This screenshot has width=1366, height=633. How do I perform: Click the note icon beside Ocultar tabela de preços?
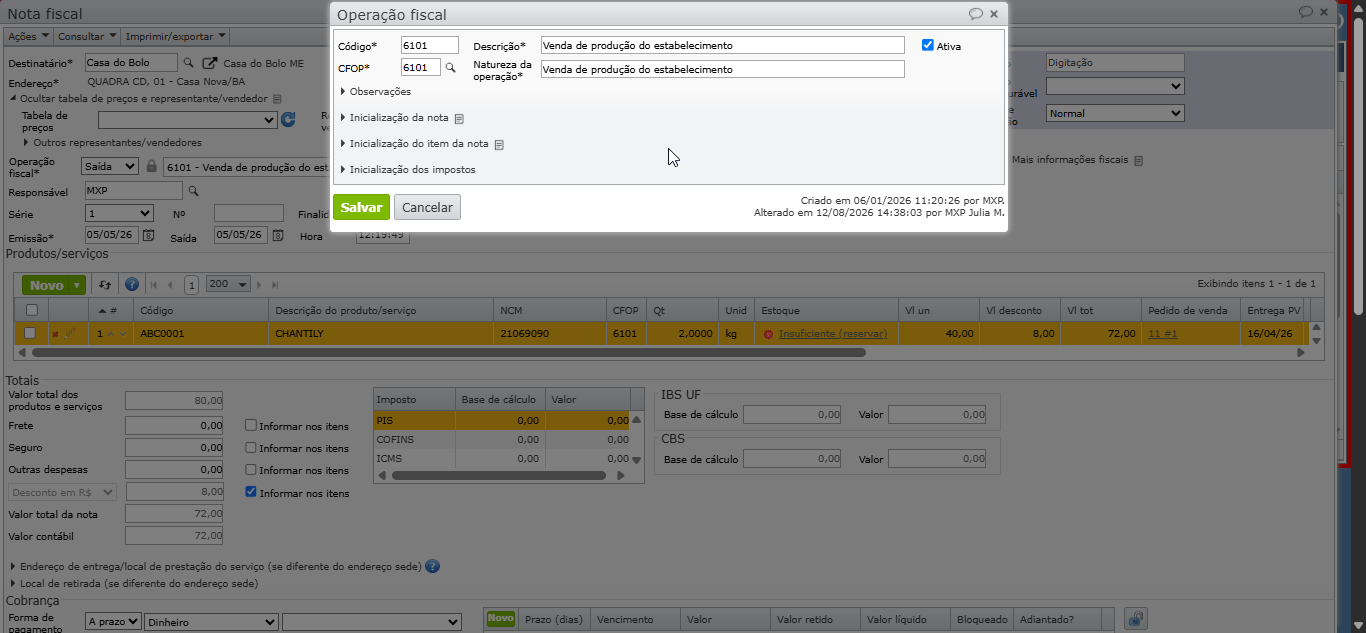pos(277,99)
